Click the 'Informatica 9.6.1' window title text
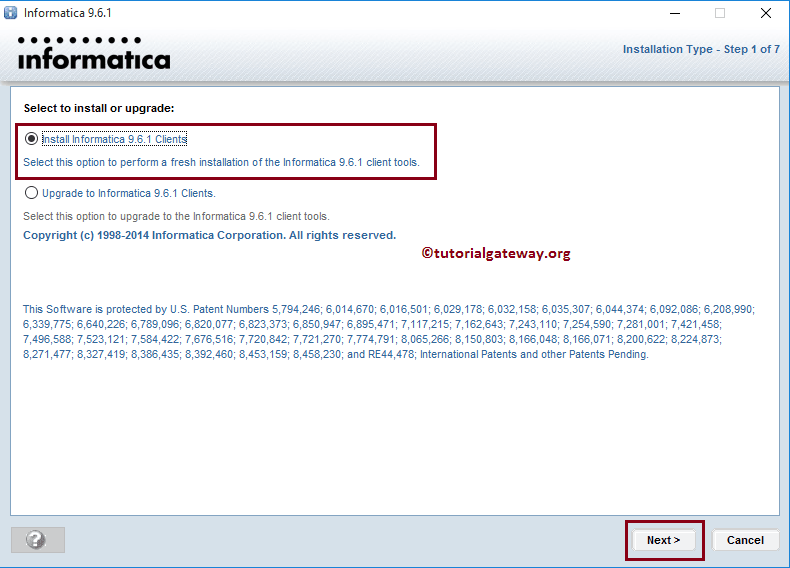This screenshot has height=568, width=790. click(68, 13)
